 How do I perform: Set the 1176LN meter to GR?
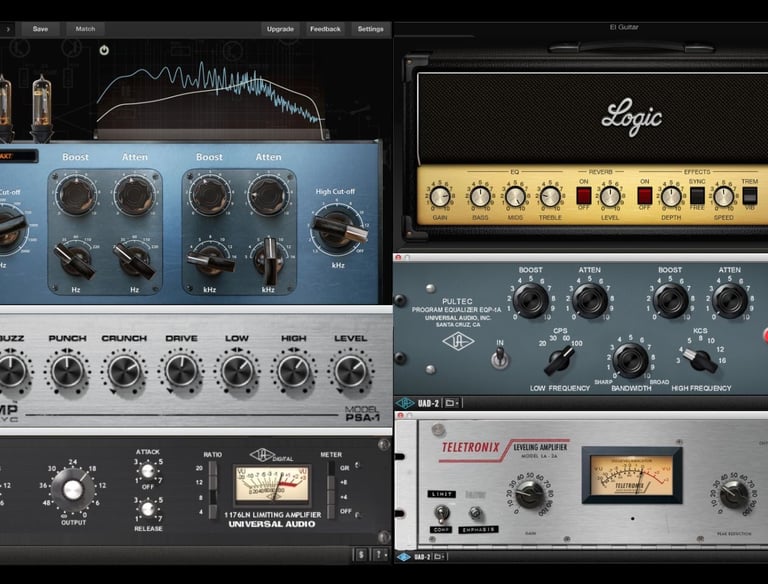coord(332,468)
